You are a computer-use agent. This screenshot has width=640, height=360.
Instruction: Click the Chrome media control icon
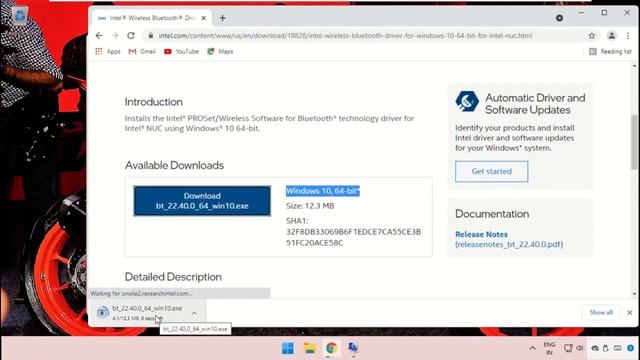click(559, 18)
